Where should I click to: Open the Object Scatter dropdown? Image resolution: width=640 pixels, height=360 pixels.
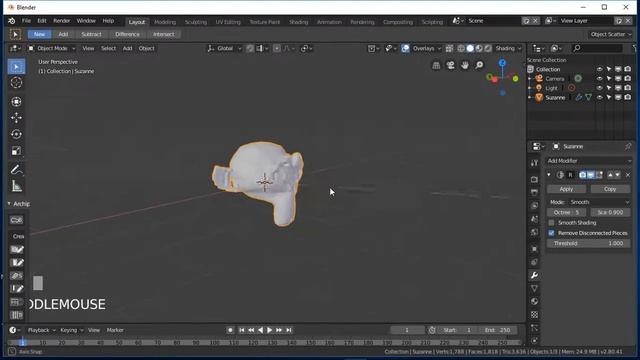tap(610, 34)
